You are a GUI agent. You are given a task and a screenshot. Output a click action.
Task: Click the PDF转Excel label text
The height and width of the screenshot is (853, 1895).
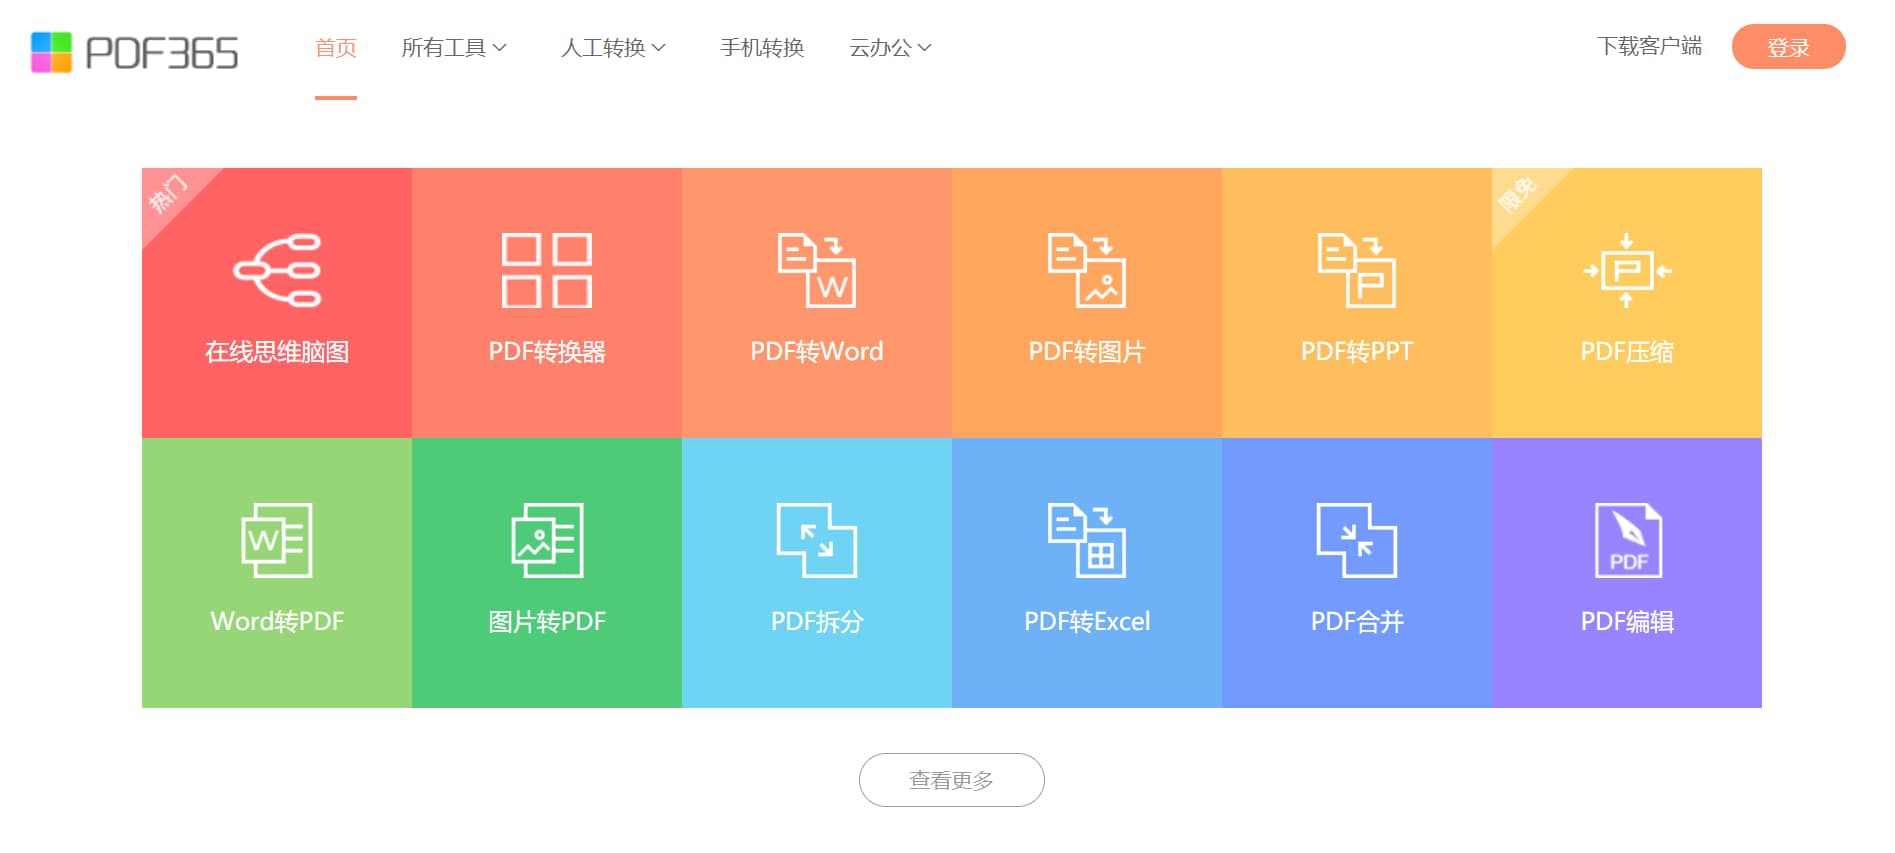pos(1087,622)
